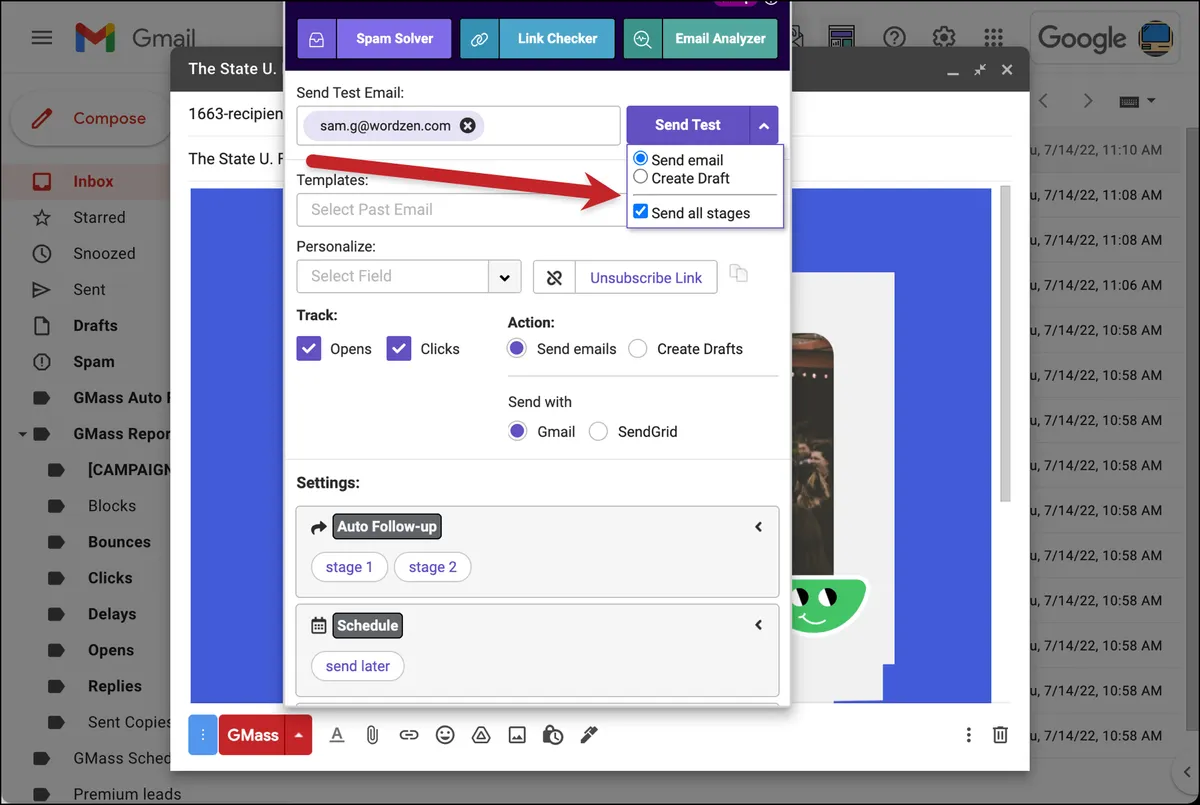Click the red GMass send button
Image resolution: width=1200 pixels, height=805 pixels.
[252, 735]
